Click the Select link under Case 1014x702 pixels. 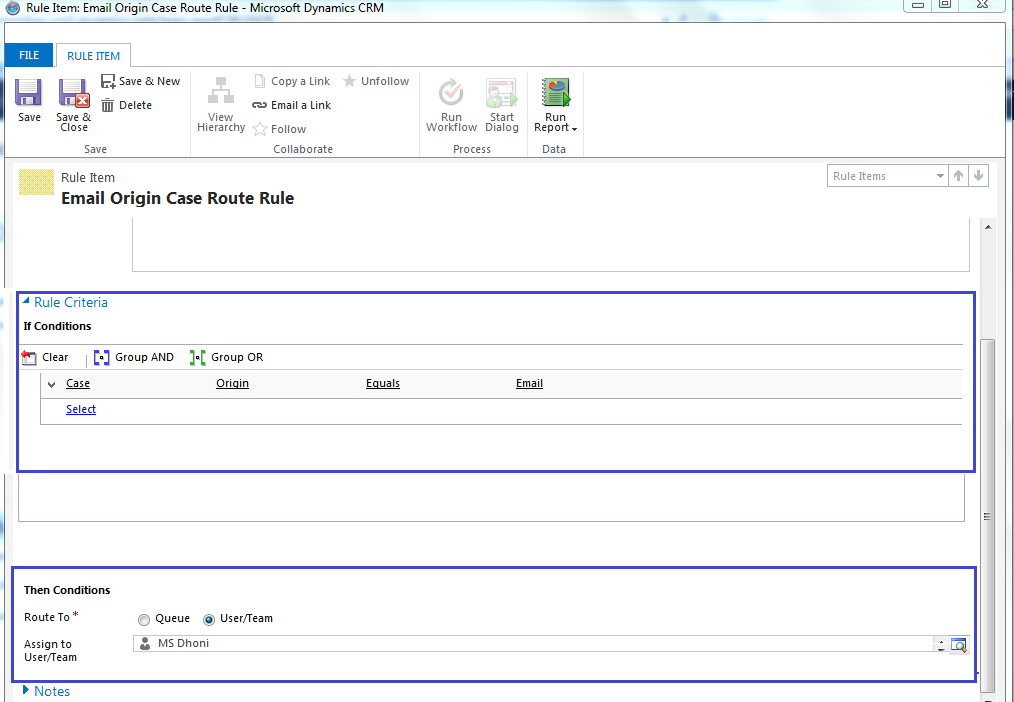(80, 408)
